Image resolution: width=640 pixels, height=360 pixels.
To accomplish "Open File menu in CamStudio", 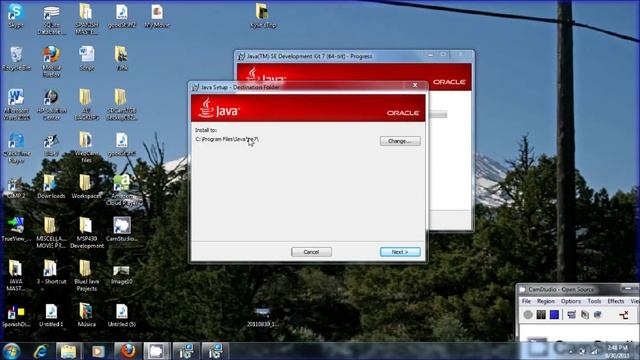I will [527, 301].
